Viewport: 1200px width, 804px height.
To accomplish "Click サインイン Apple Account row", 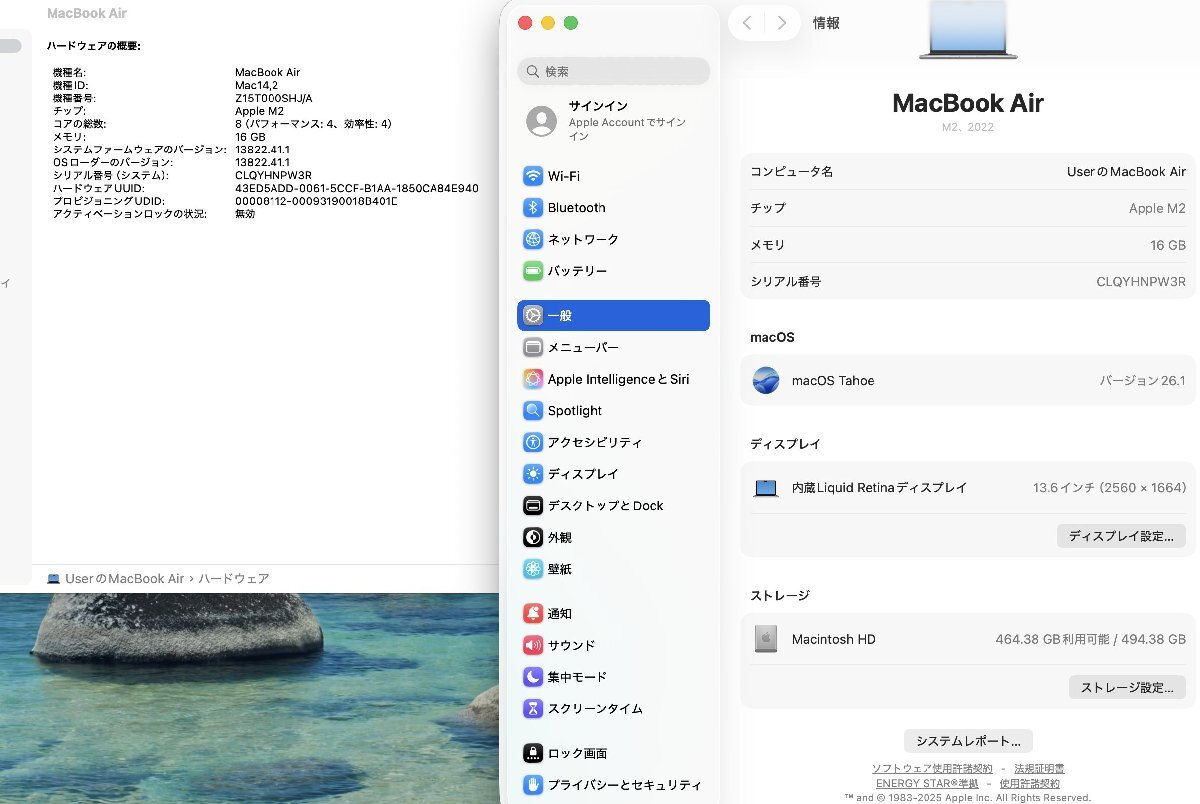I will click(613, 121).
